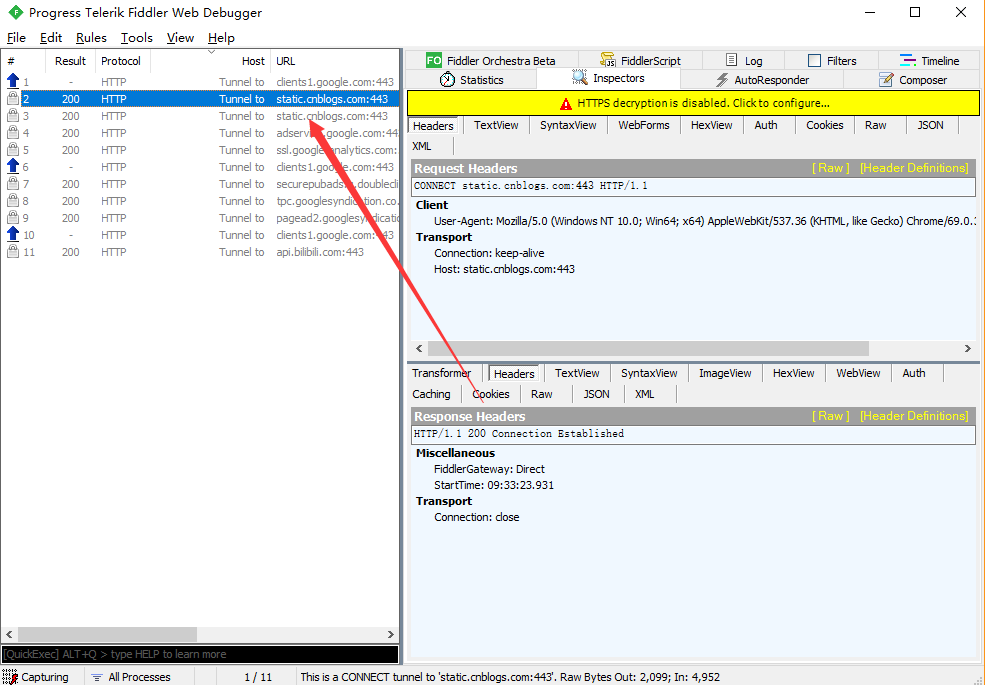Open the response WebView tab
The width and height of the screenshot is (985, 685).
click(857, 373)
